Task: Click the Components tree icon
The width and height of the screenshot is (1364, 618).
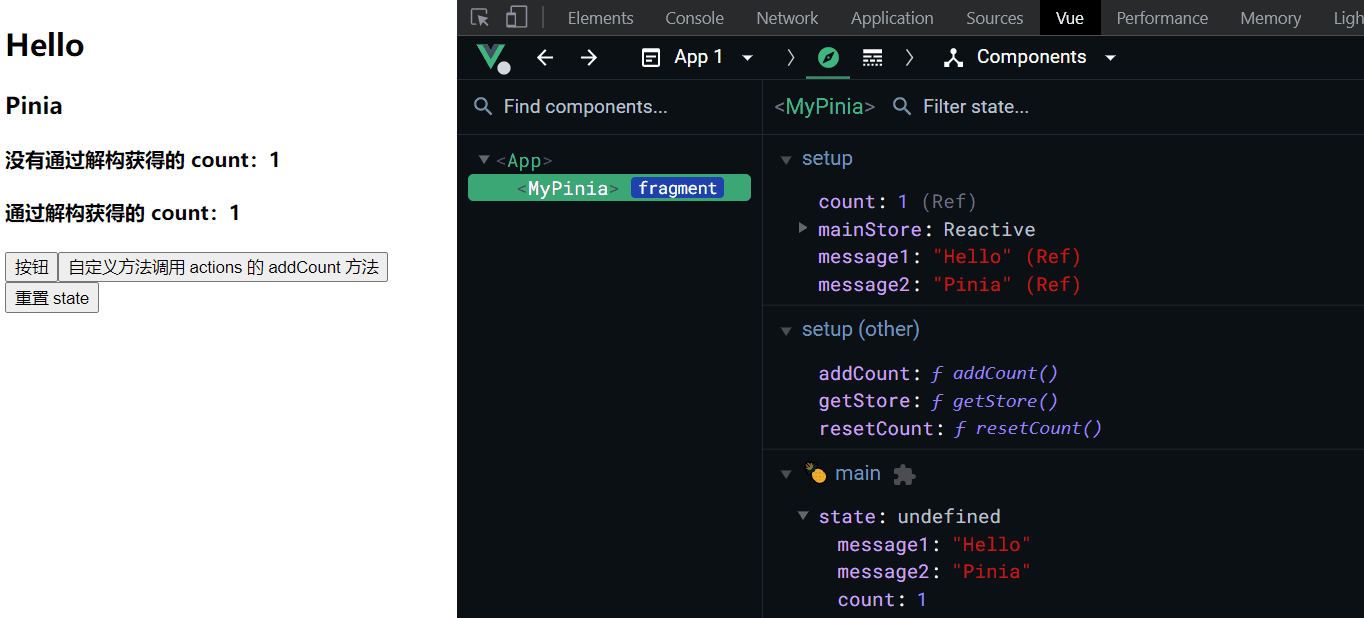Action: [x=953, y=58]
